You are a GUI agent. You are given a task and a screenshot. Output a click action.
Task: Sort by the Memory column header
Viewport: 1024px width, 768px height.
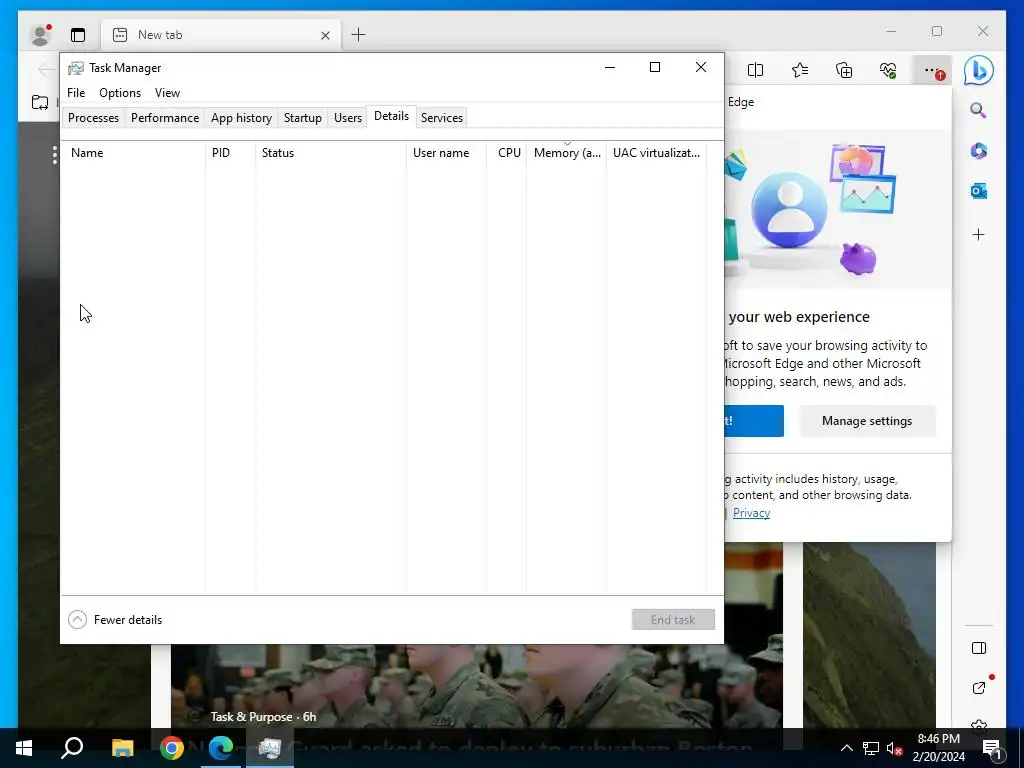[566, 153]
